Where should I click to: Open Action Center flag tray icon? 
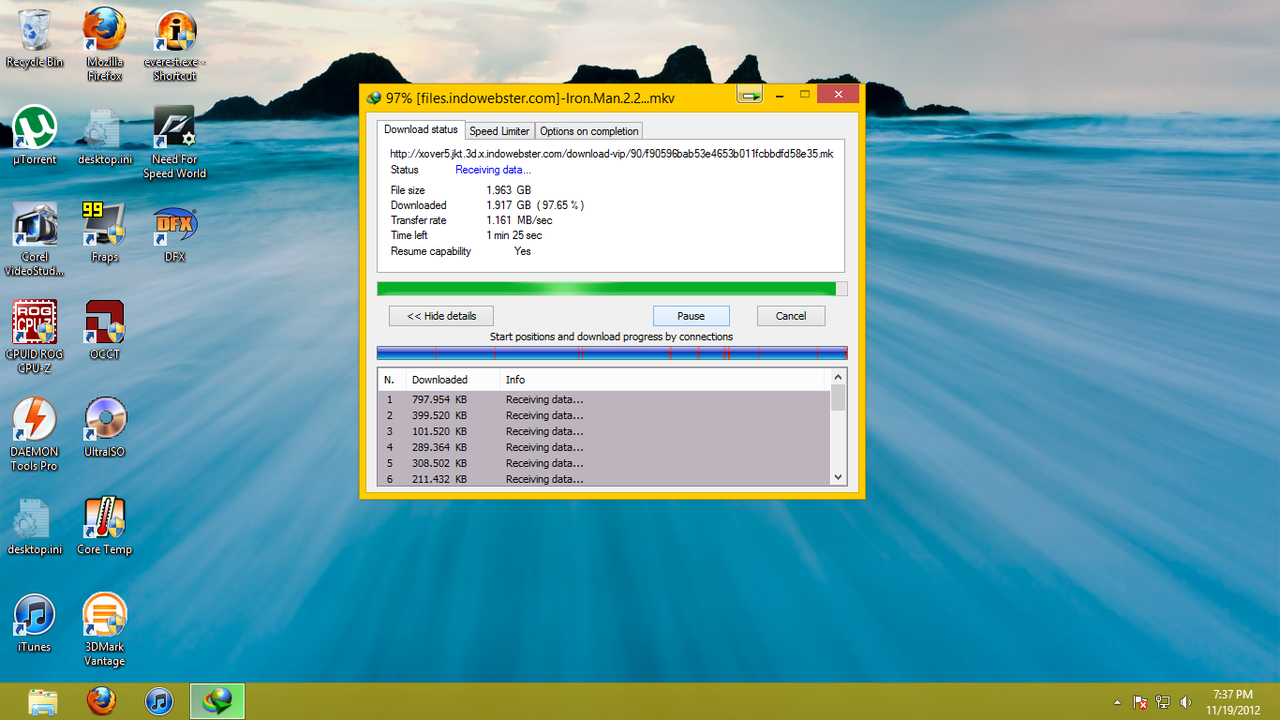[x=1139, y=702]
